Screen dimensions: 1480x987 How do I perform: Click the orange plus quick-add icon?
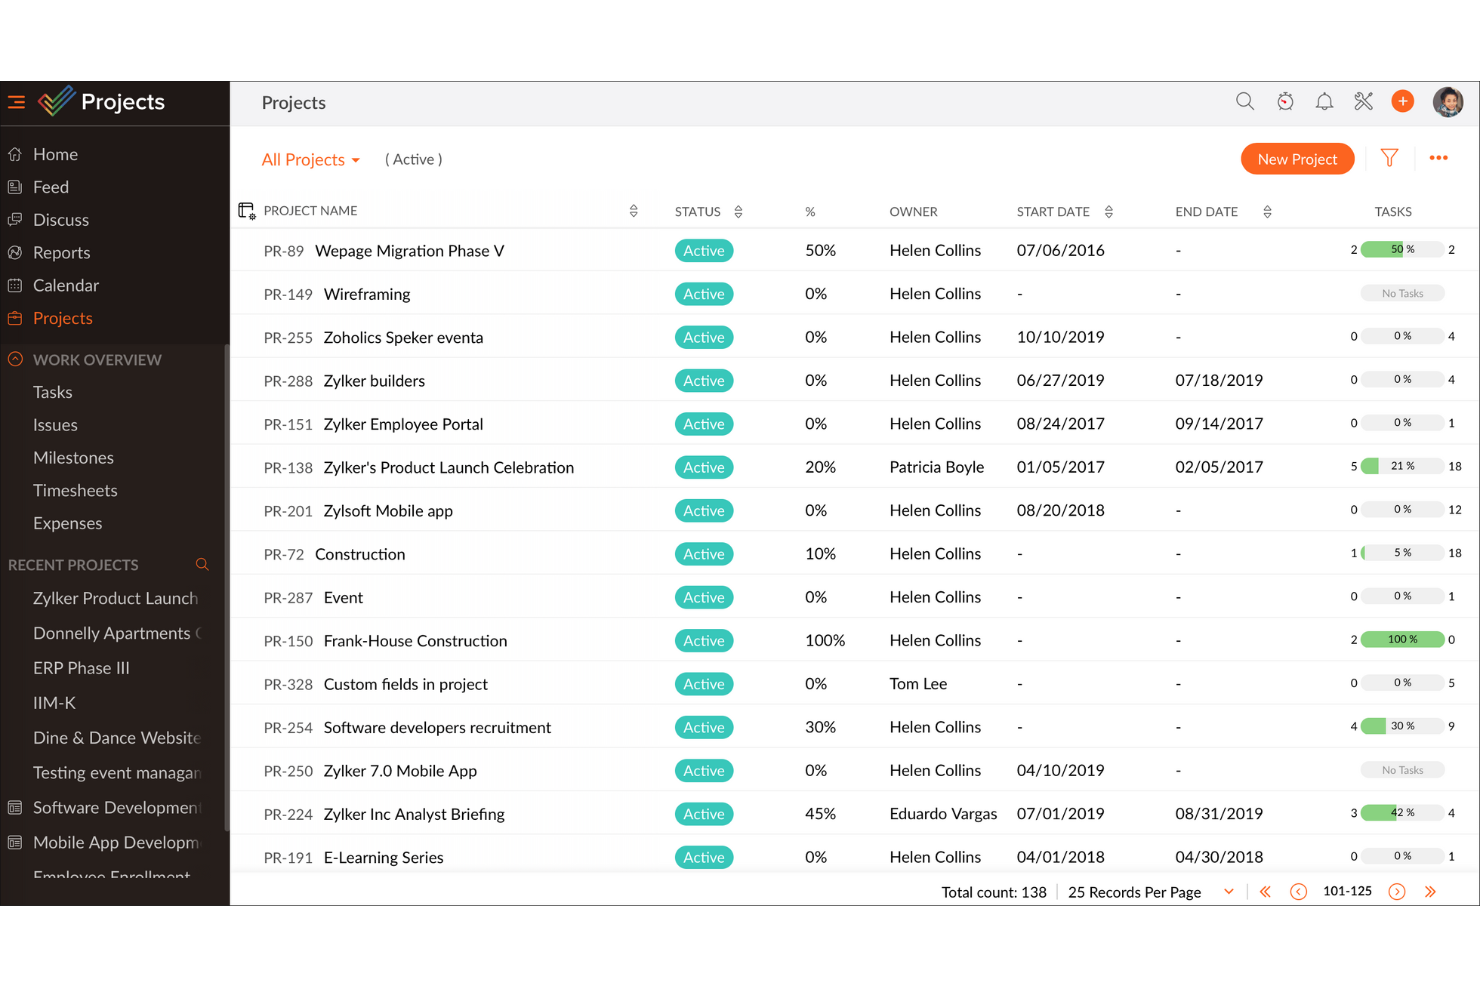1403,101
